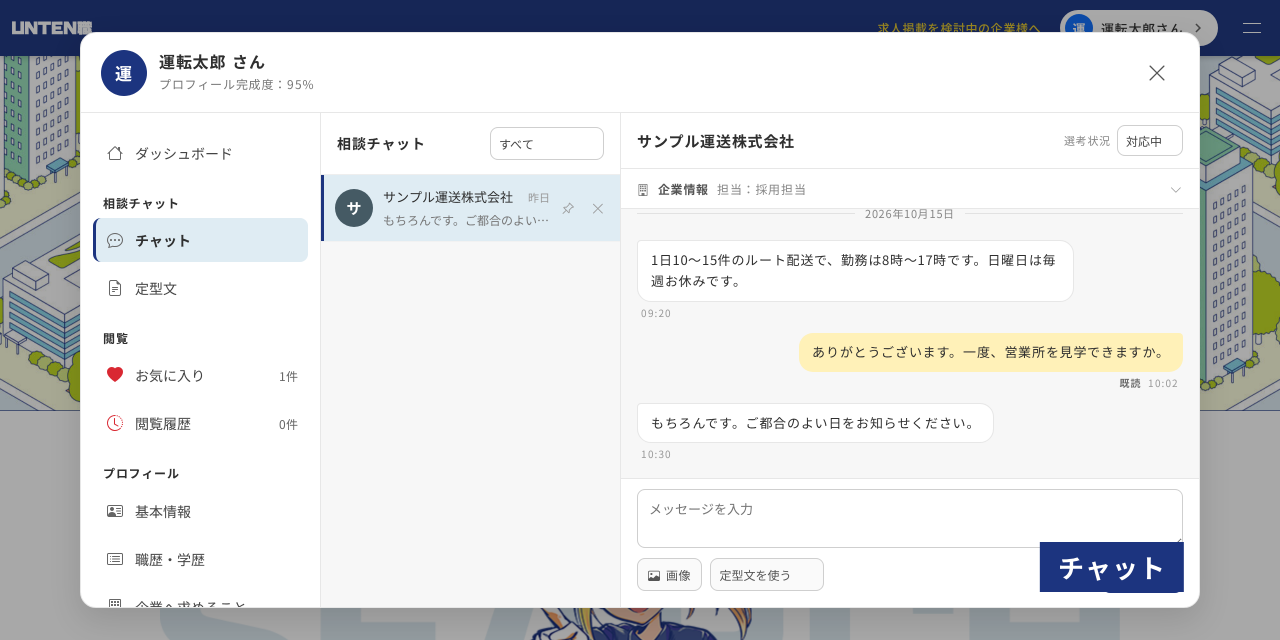The width and height of the screenshot is (1280, 640).
Task: Click the ご都合のよい日をお知らせください message
Action: (815, 423)
